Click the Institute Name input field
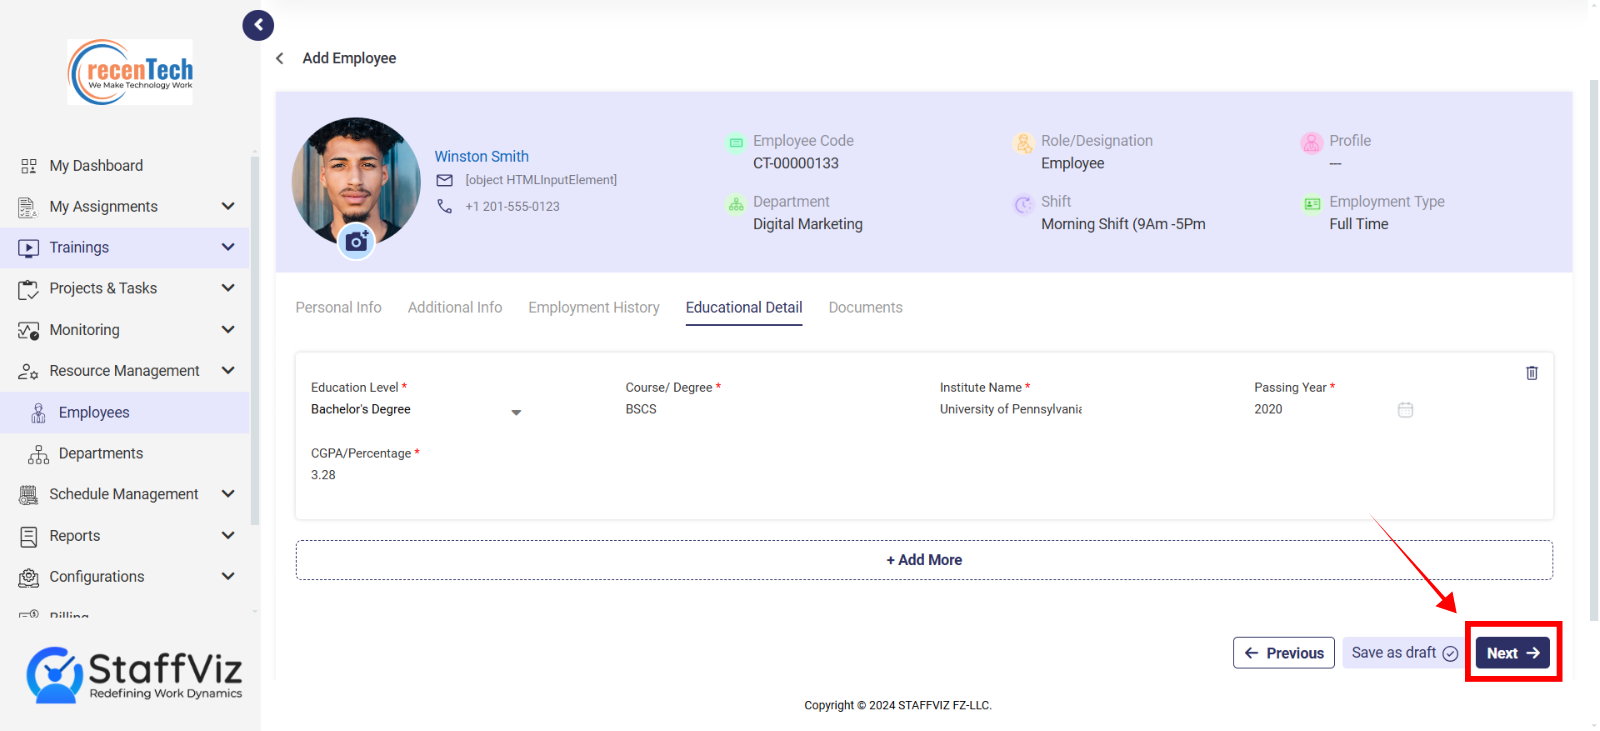Viewport: 1600px width, 731px height. point(1011,410)
